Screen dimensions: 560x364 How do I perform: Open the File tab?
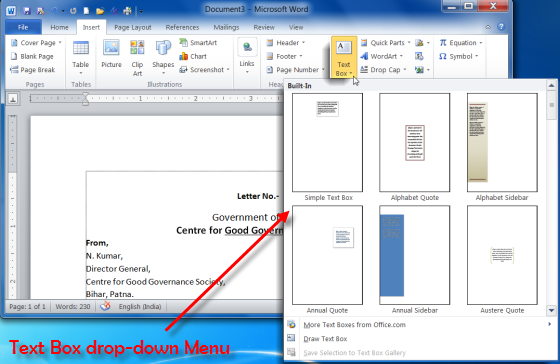tap(23, 27)
